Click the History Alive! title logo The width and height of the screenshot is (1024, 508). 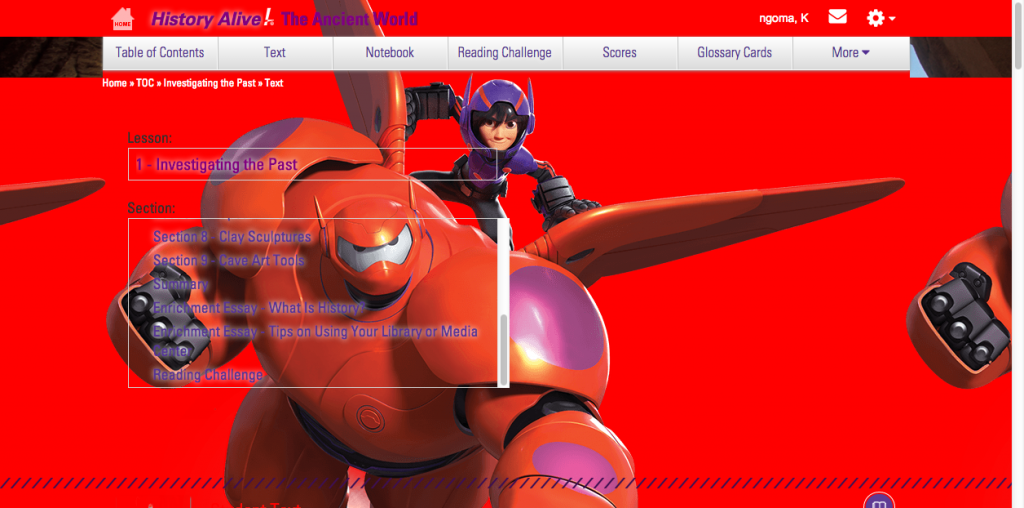(x=284, y=19)
